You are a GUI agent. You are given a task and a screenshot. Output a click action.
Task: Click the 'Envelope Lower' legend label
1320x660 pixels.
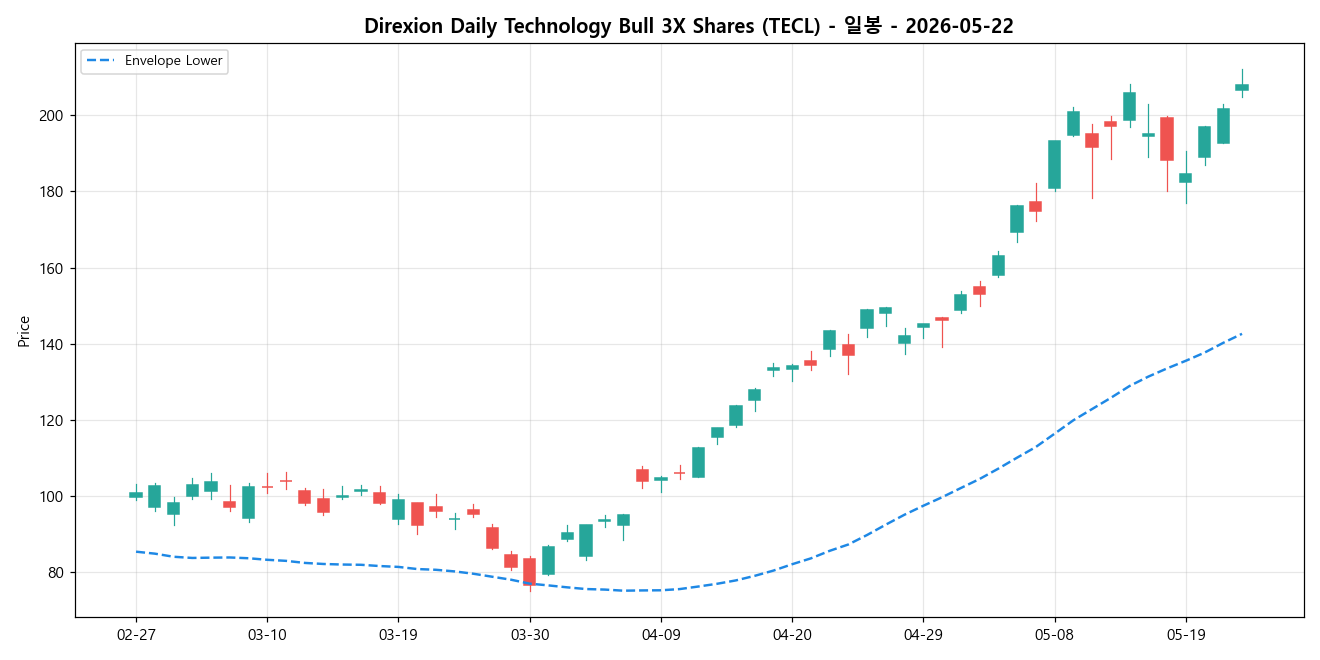pyautogui.click(x=174, y=61)
